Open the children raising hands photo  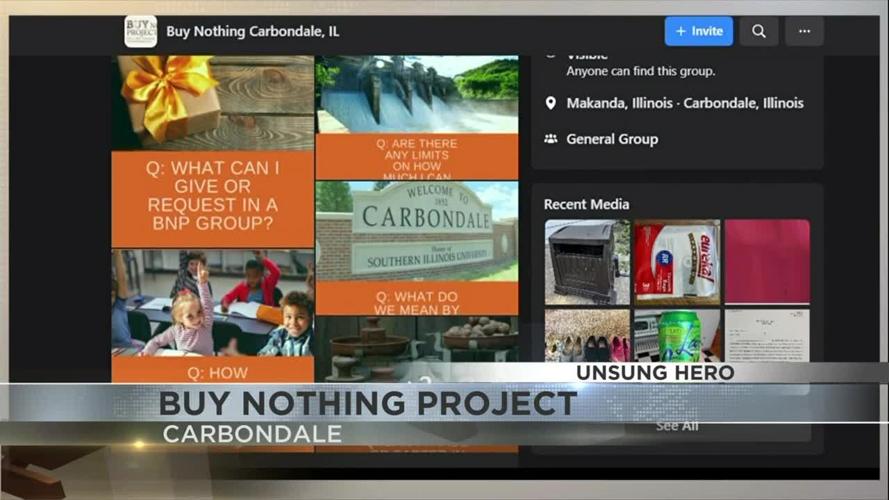(x=213, y=303)
